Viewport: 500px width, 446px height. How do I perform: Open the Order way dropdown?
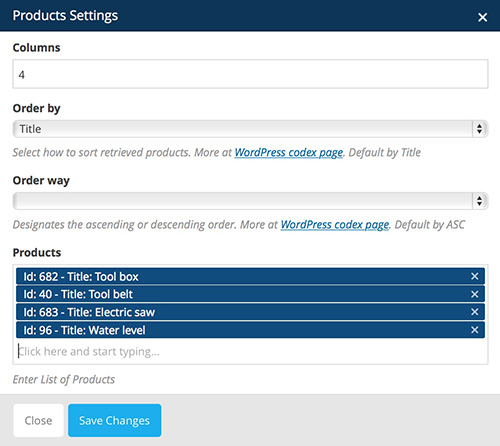[250, 201]
